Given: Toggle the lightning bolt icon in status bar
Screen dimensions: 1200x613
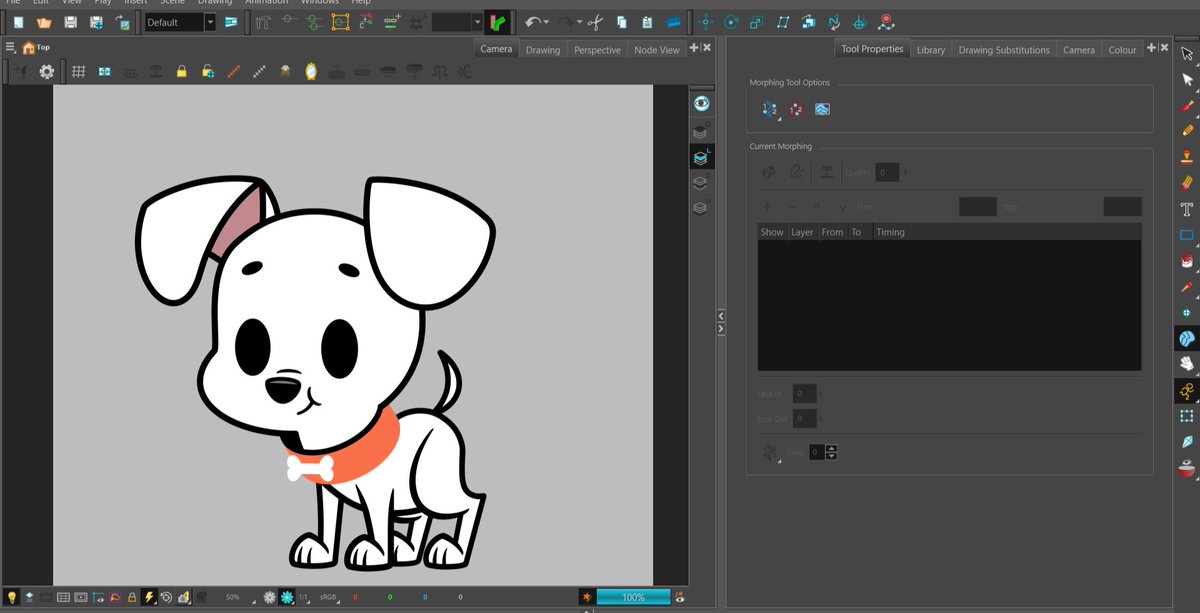Looking at the screenshot, I should point(148,597).
